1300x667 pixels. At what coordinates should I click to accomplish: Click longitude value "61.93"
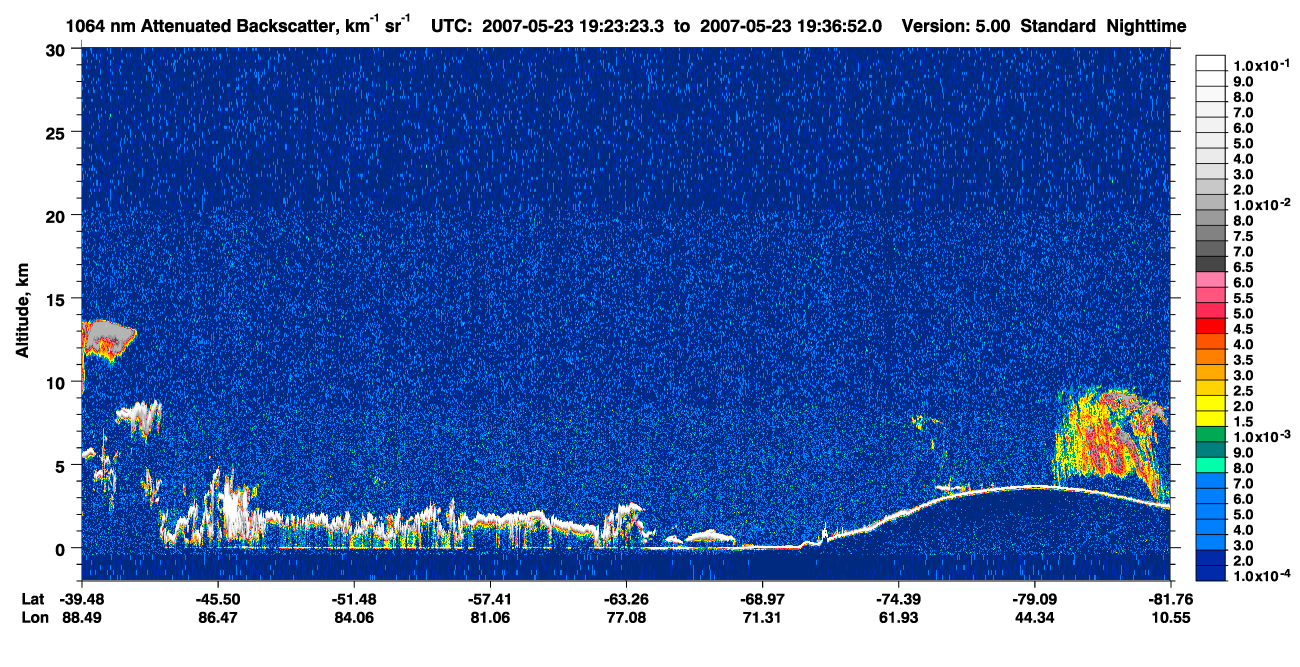tap(899, 617)
